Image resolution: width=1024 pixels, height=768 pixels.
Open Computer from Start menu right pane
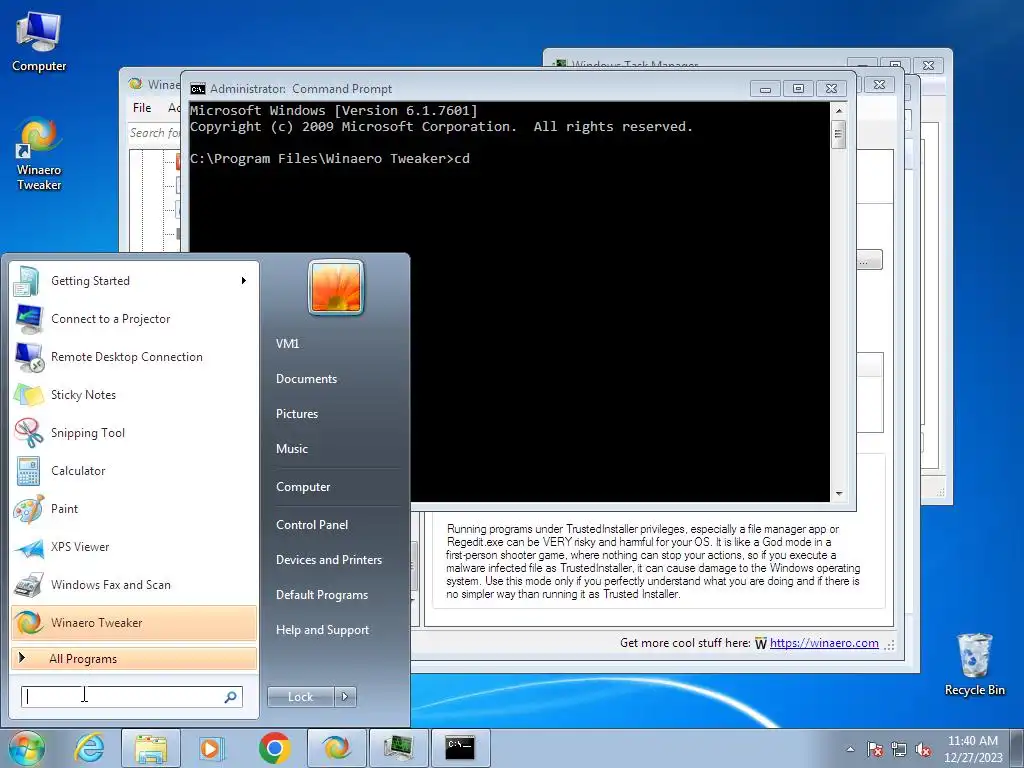pos(303,487)
